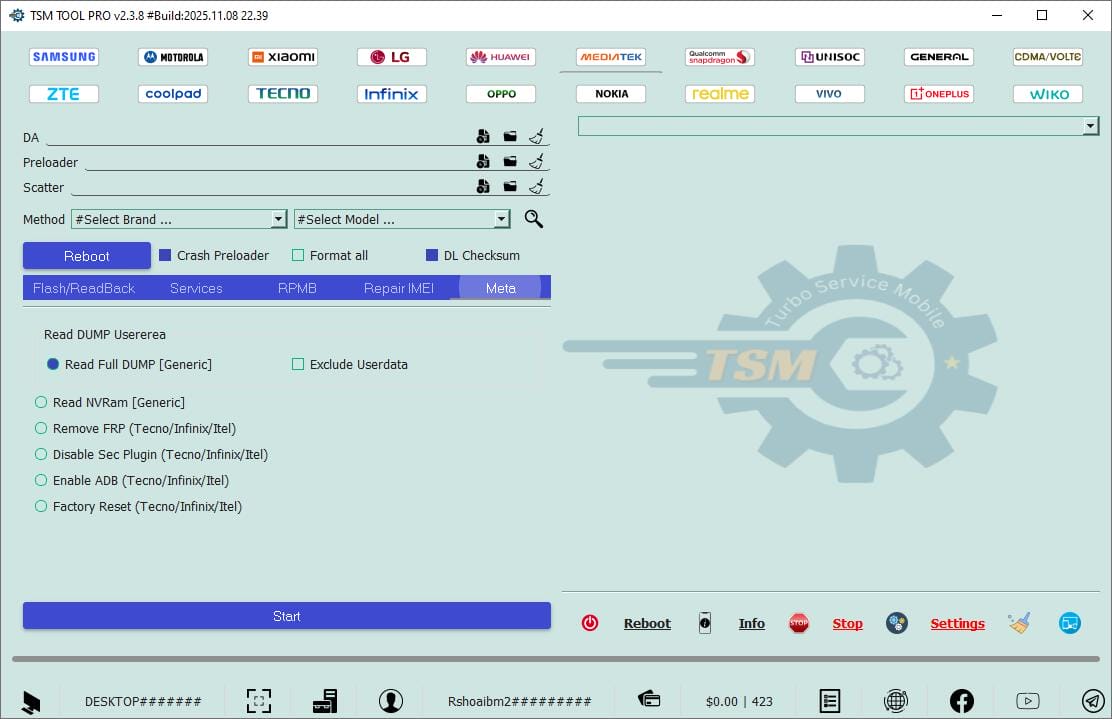The height and width of the screenshot is (719, 1112).
Task: Expand the log panel dropdown on the right
Action: (1089, 125)
